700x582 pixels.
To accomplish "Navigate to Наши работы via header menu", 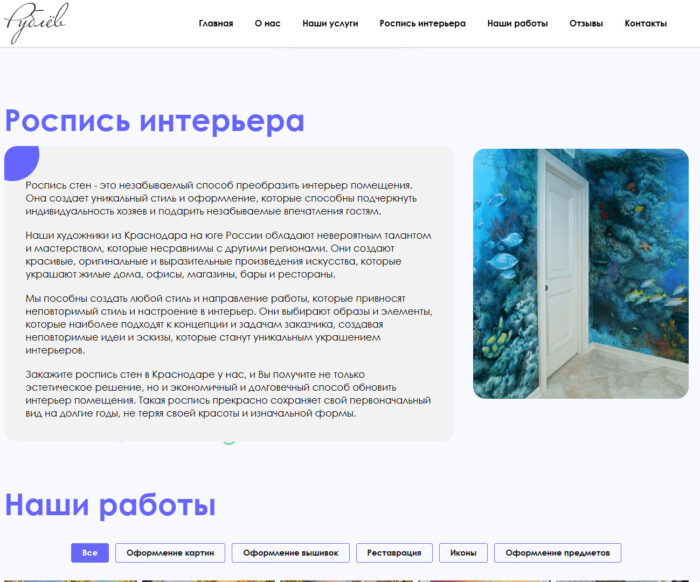I will tap(517, 23).
